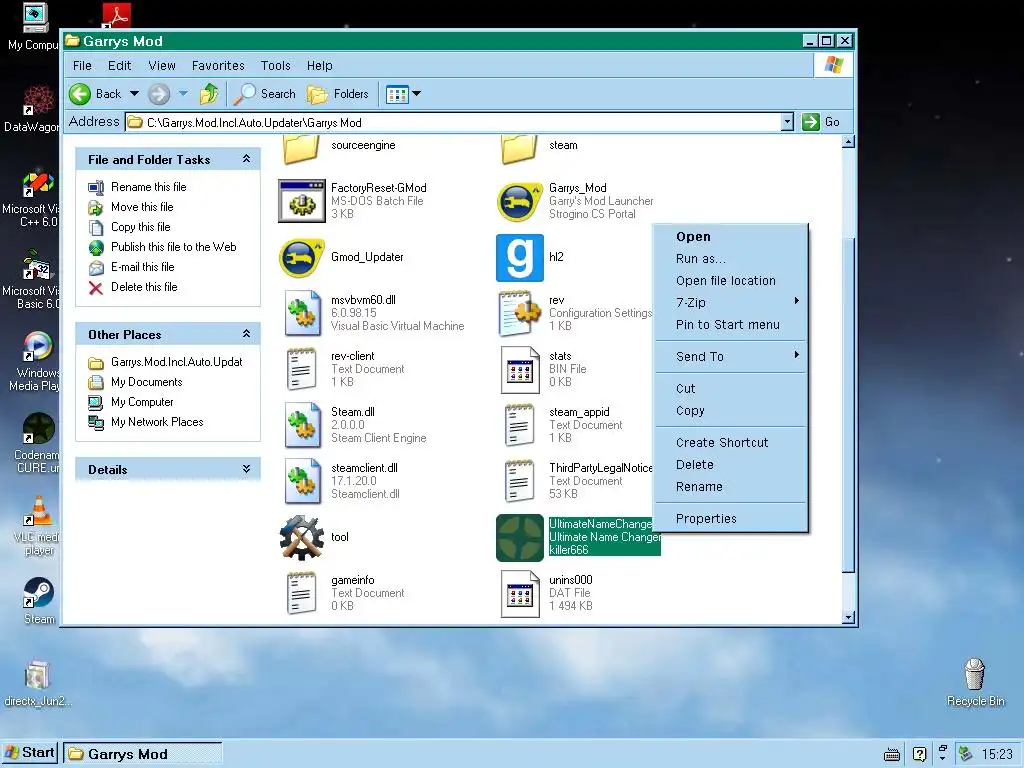Viewport: 1024px width, 768px height.
Task: Open the Tools menu
Action: pos(276,65)
